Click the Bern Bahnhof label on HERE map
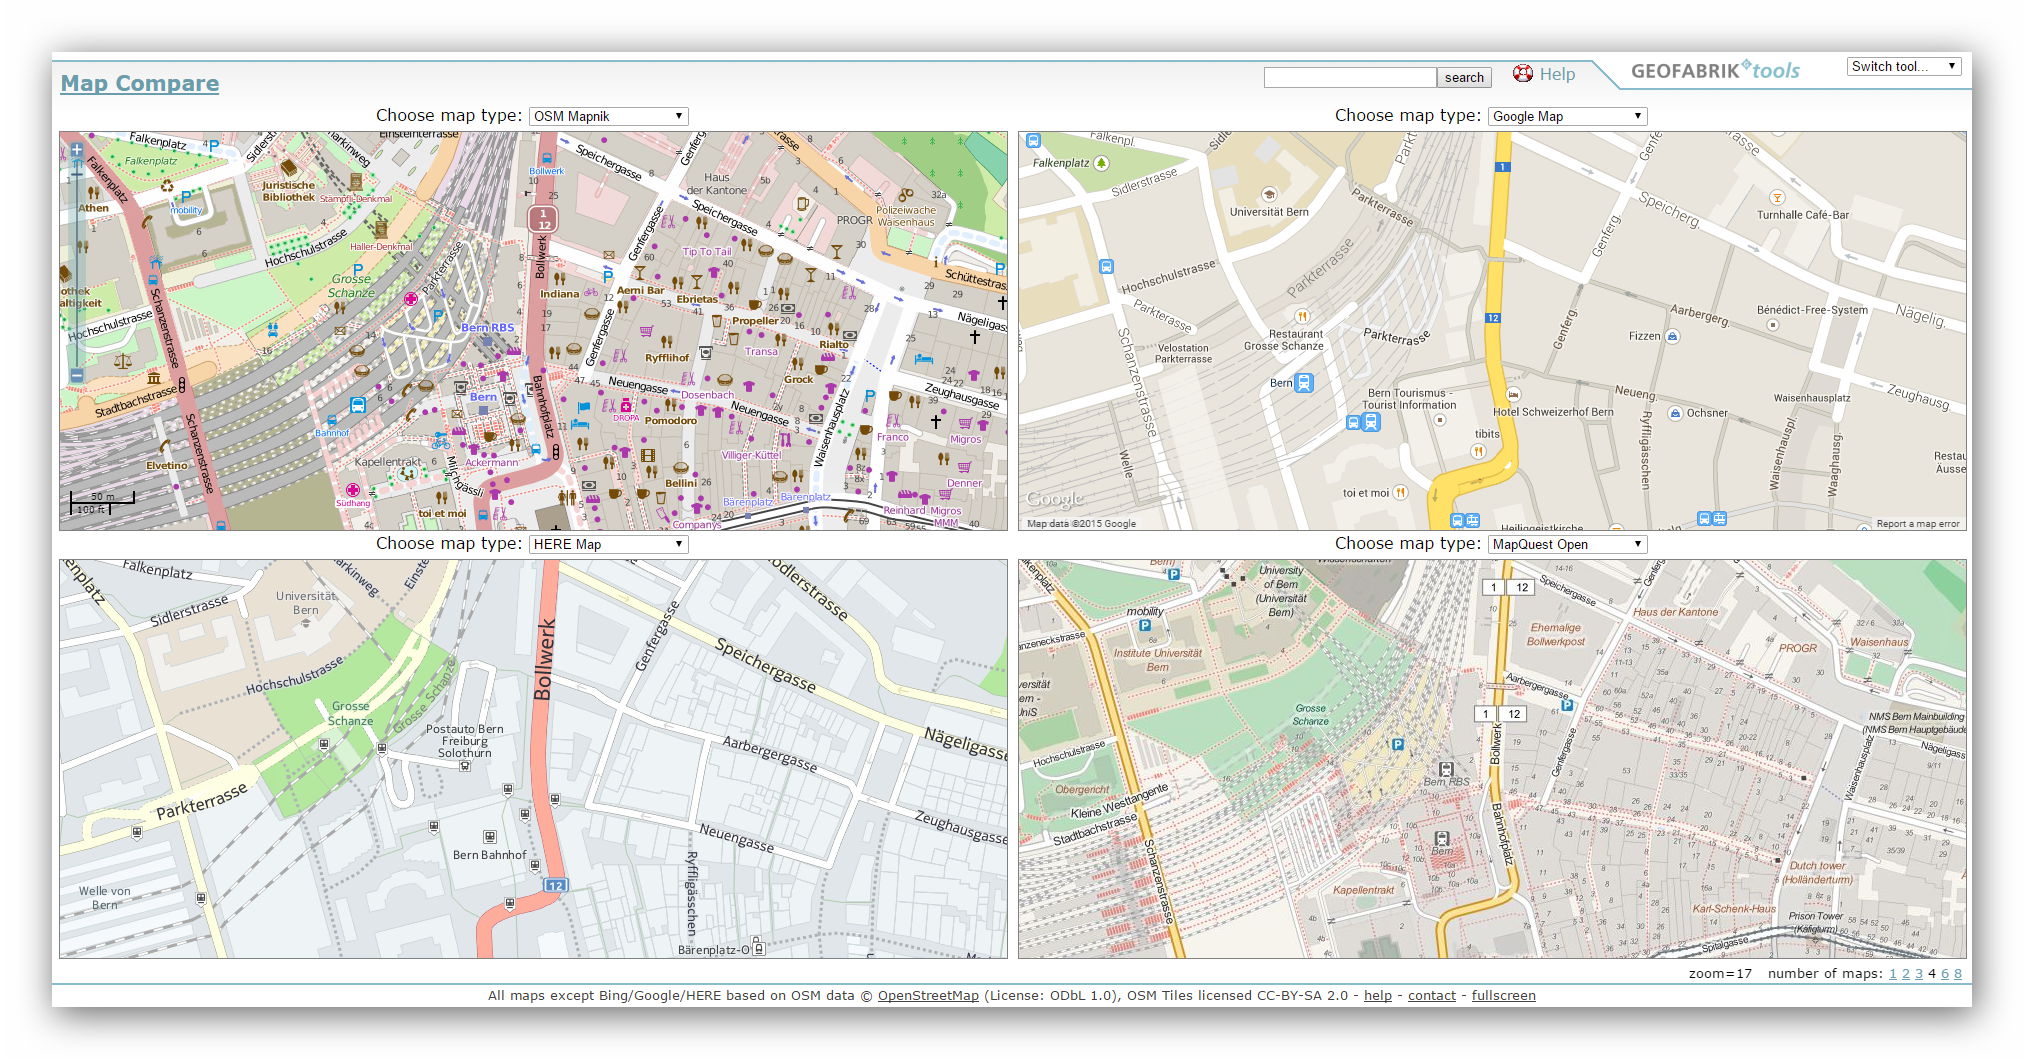The image size is (2024, 1059). point(489,855)
